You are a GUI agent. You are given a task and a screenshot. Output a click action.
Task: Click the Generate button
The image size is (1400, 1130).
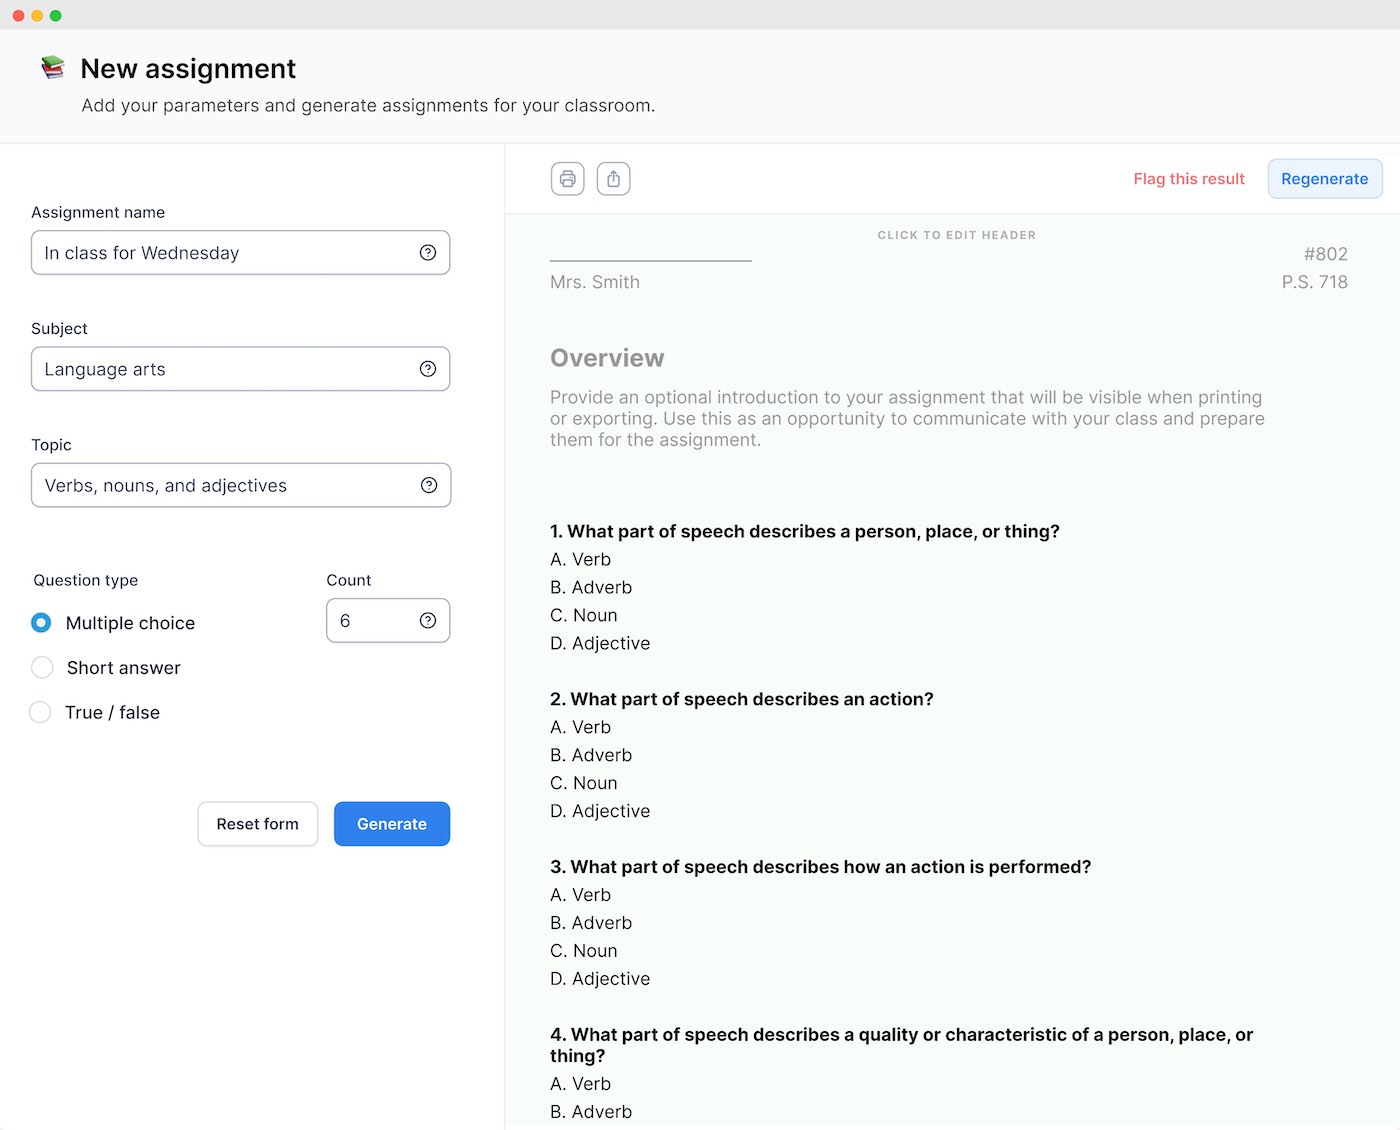(x=392, y=824)
